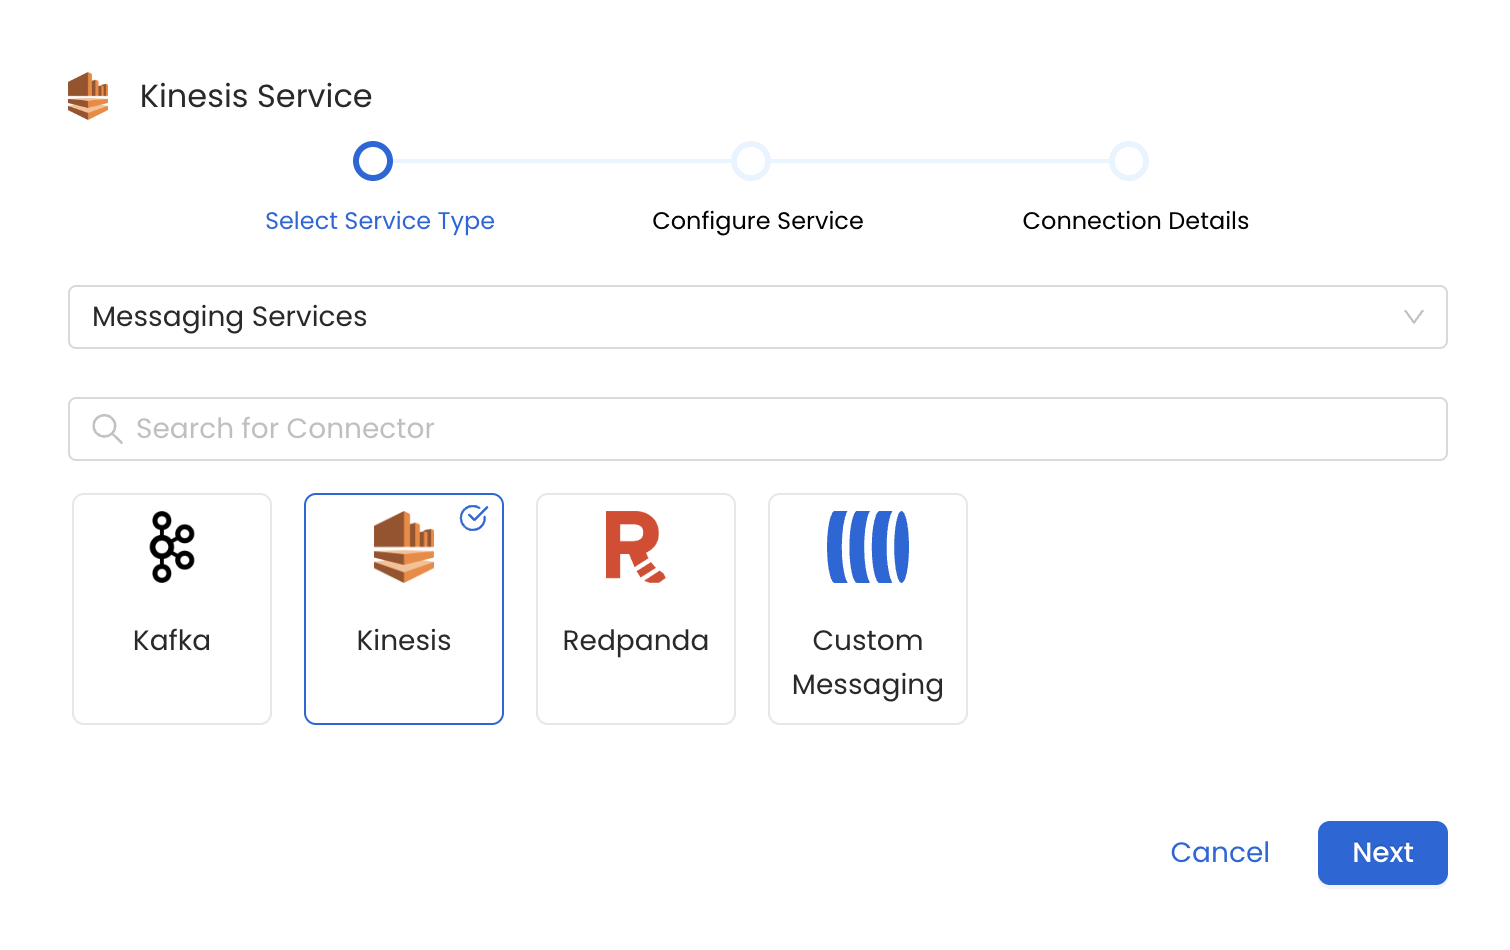Screen dimensions: 1510x950
Task: Click the search magnifier icon
Action: (x=107, y=428)
